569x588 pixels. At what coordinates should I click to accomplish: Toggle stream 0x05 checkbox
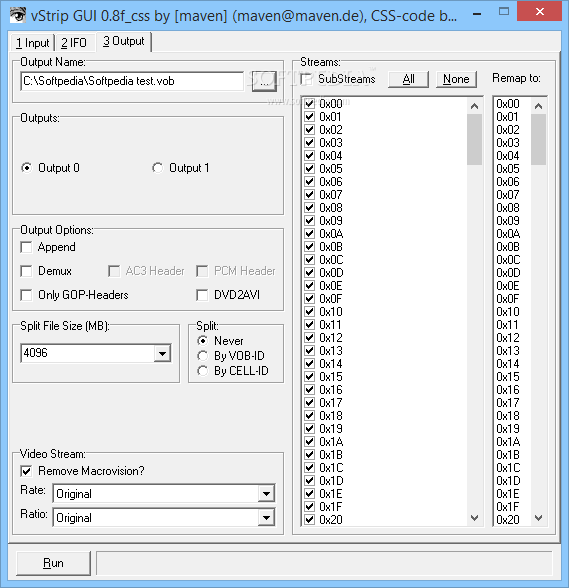click(x=309, y=169)
